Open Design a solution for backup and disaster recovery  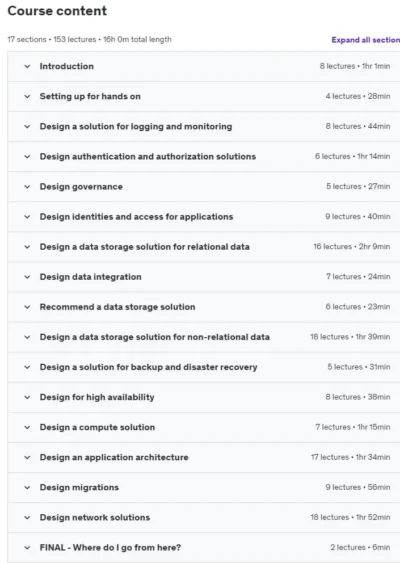point(148,367)
